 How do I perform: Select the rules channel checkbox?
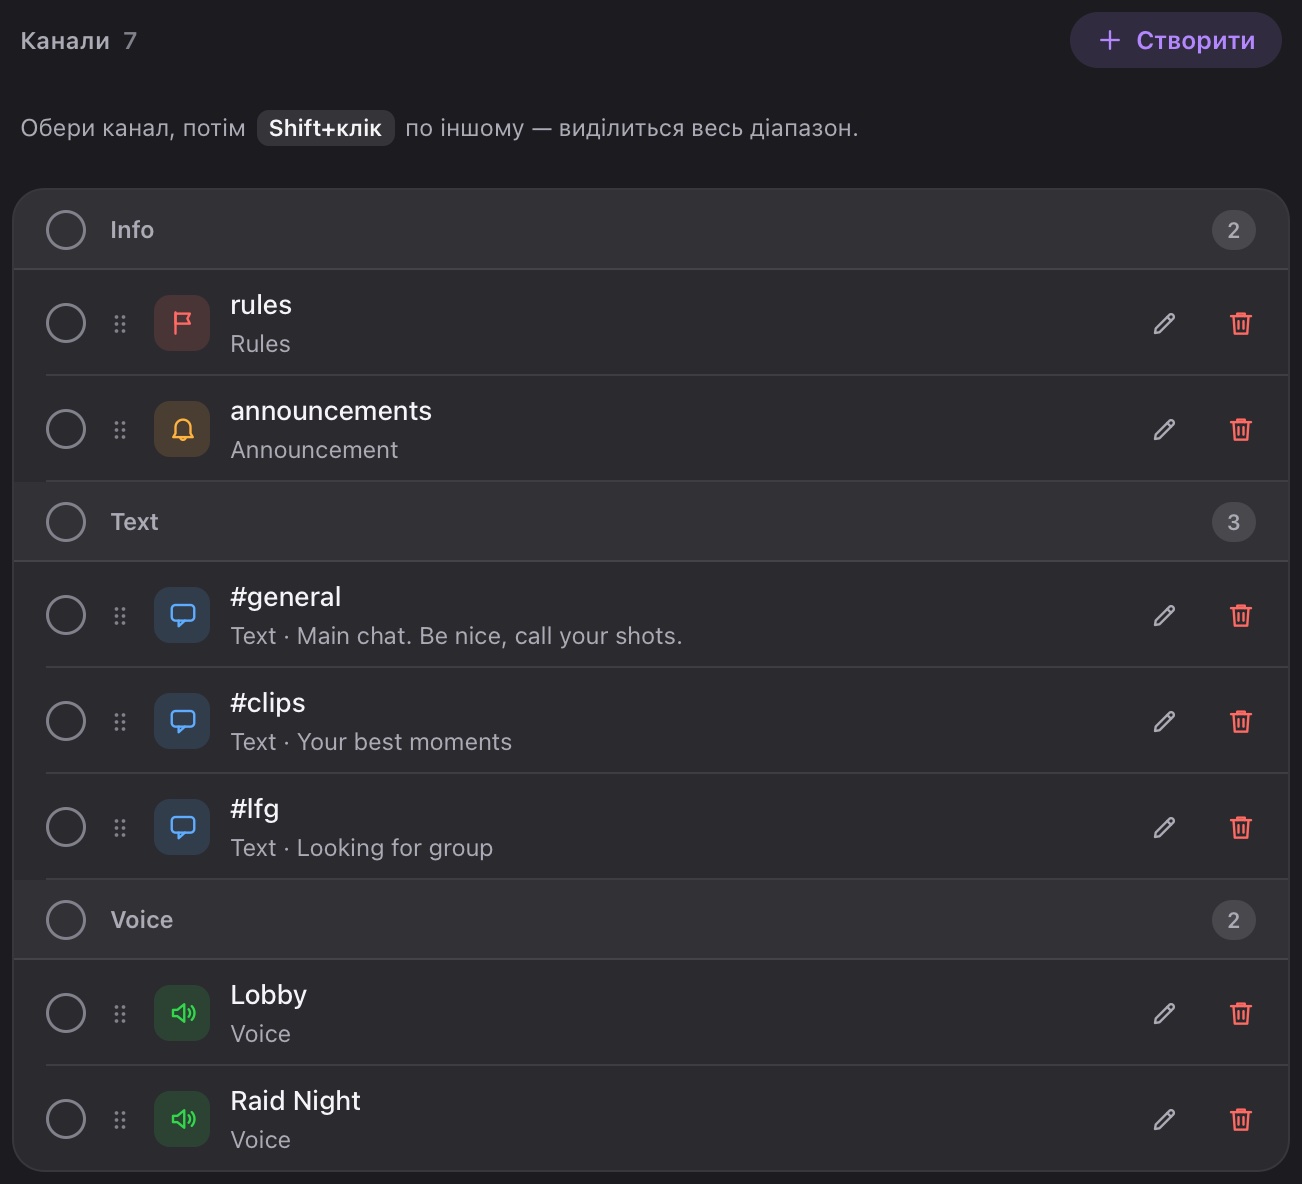click(x=66, y=323)
